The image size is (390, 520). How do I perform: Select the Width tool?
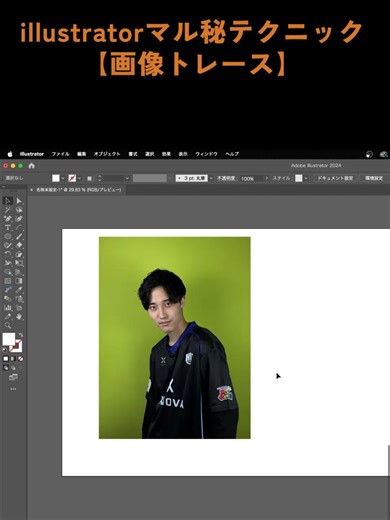(x=8, y=263)
